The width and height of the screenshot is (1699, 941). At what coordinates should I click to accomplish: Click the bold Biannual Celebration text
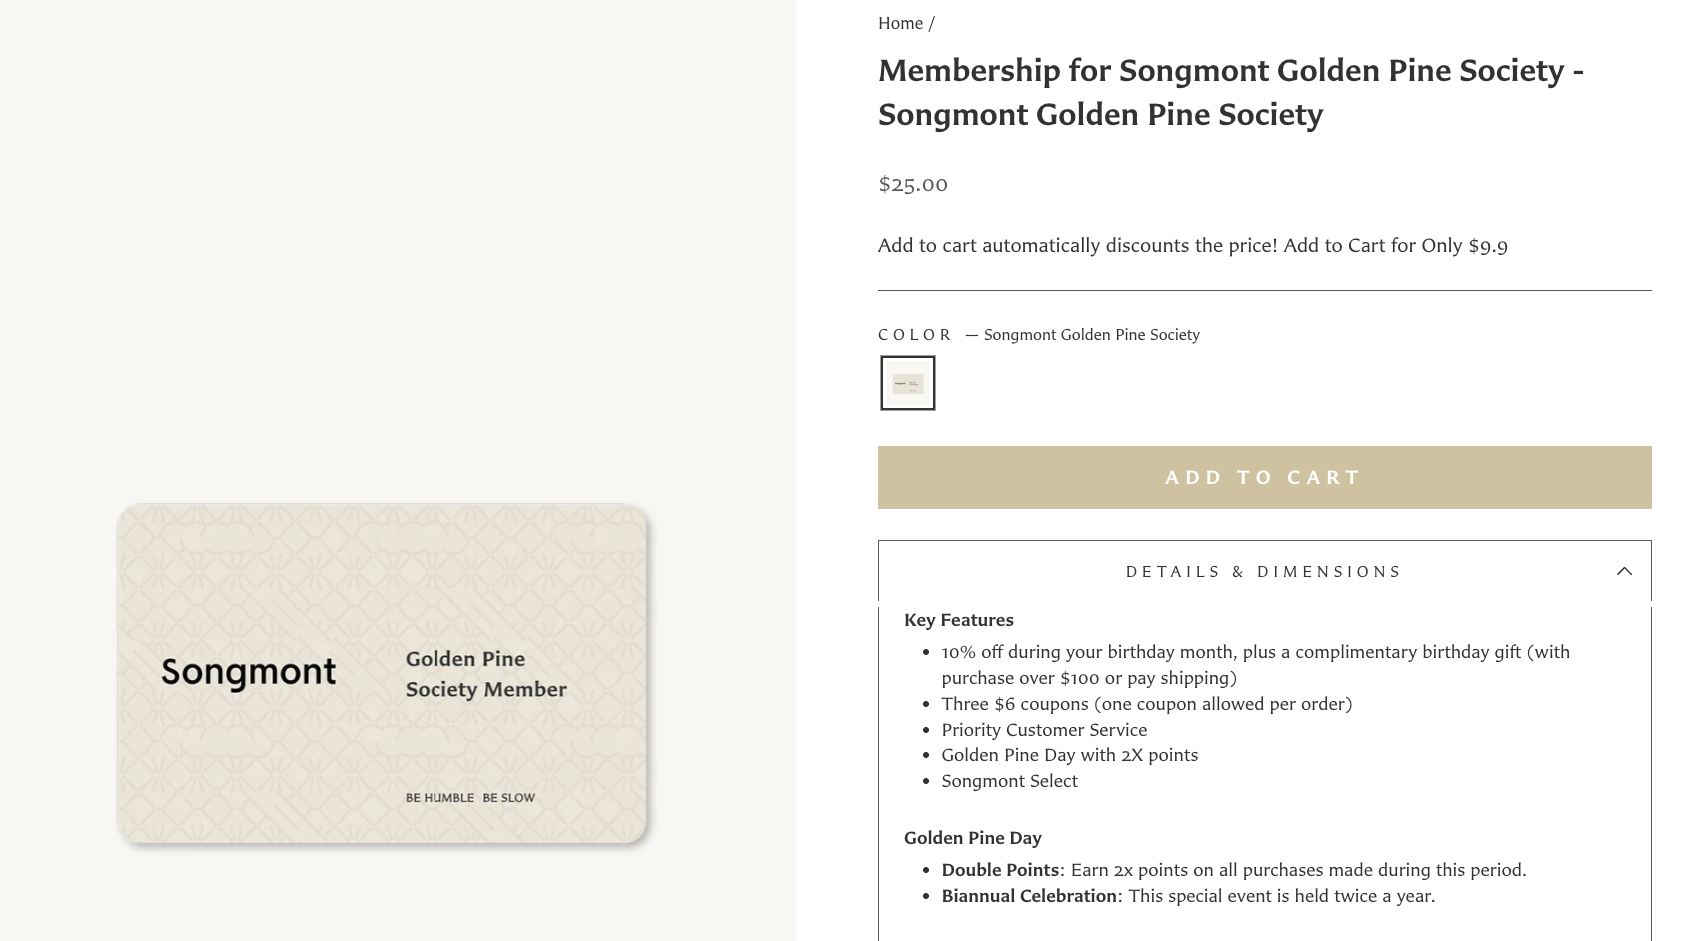point(1028,896)
